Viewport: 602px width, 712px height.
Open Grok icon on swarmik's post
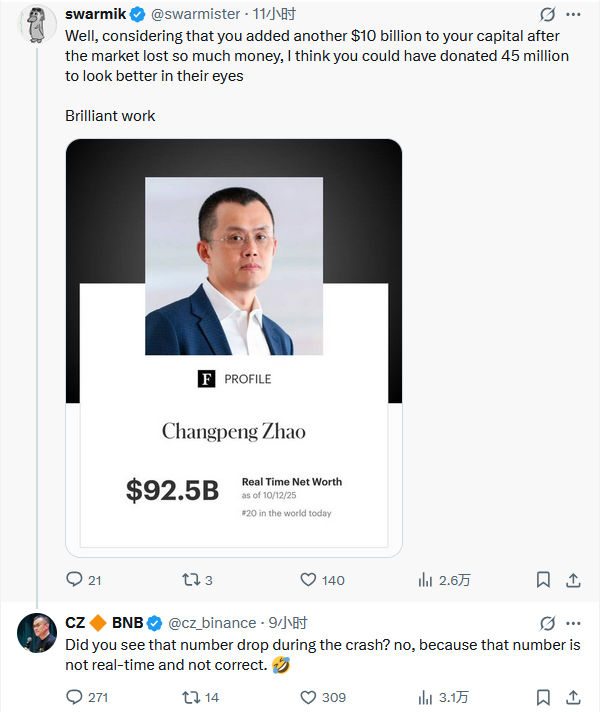point(547,15)
